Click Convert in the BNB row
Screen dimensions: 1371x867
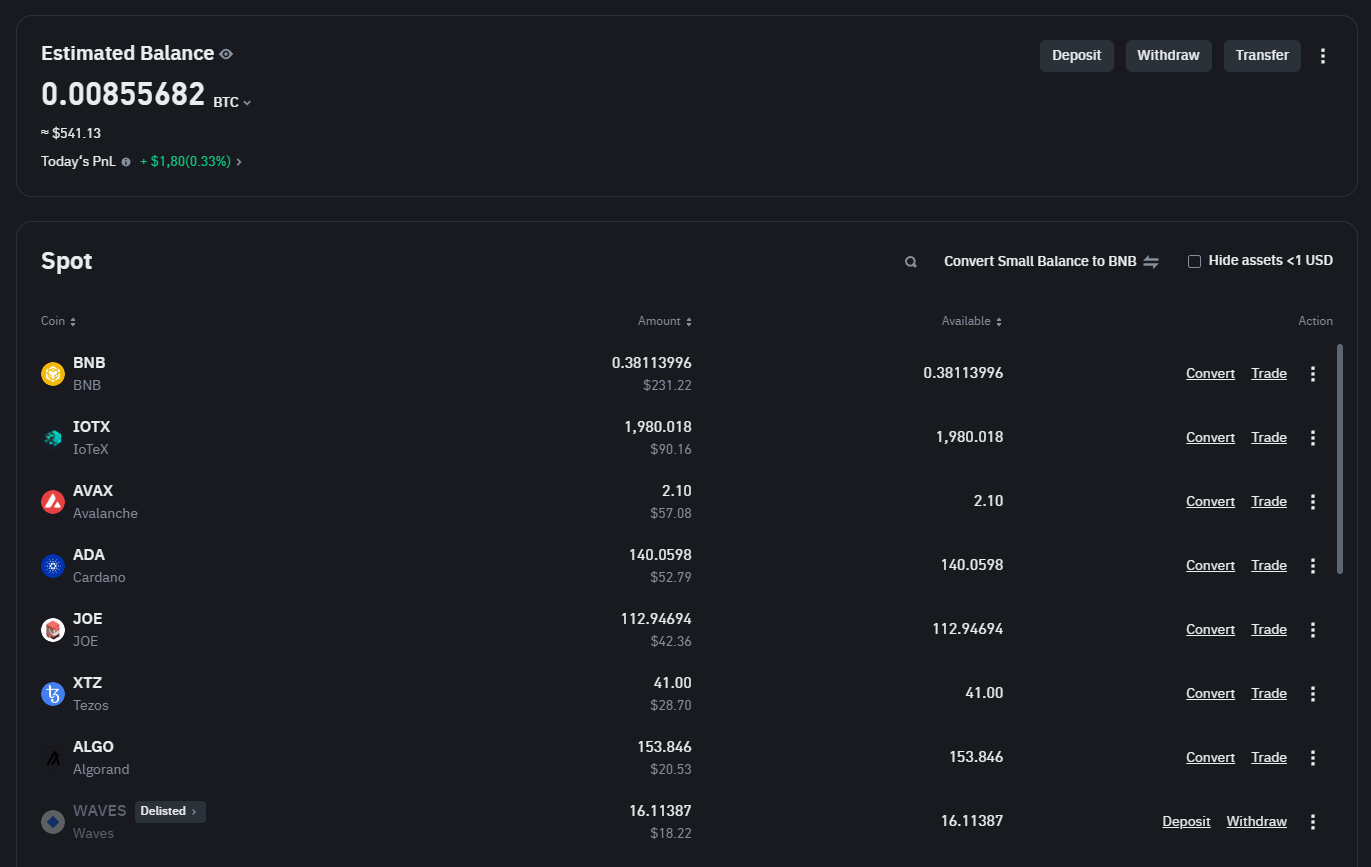pyautogui.click(x=1210, y=373)
